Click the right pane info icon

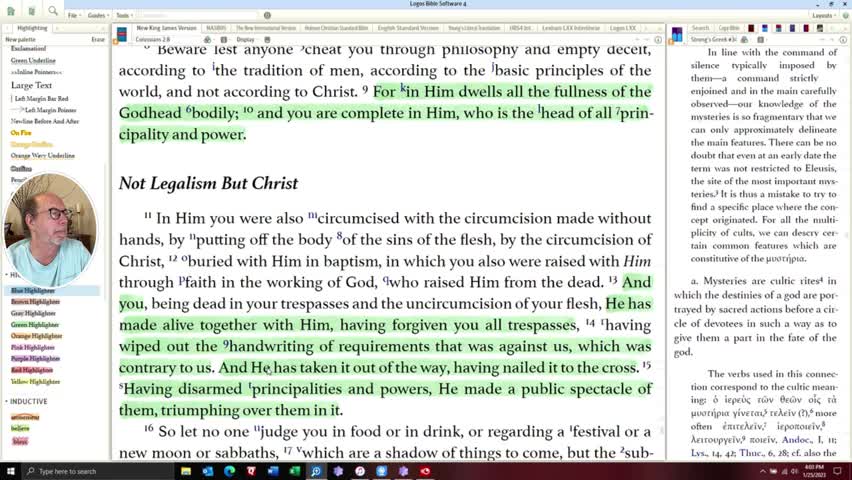(x=843, y=40)
